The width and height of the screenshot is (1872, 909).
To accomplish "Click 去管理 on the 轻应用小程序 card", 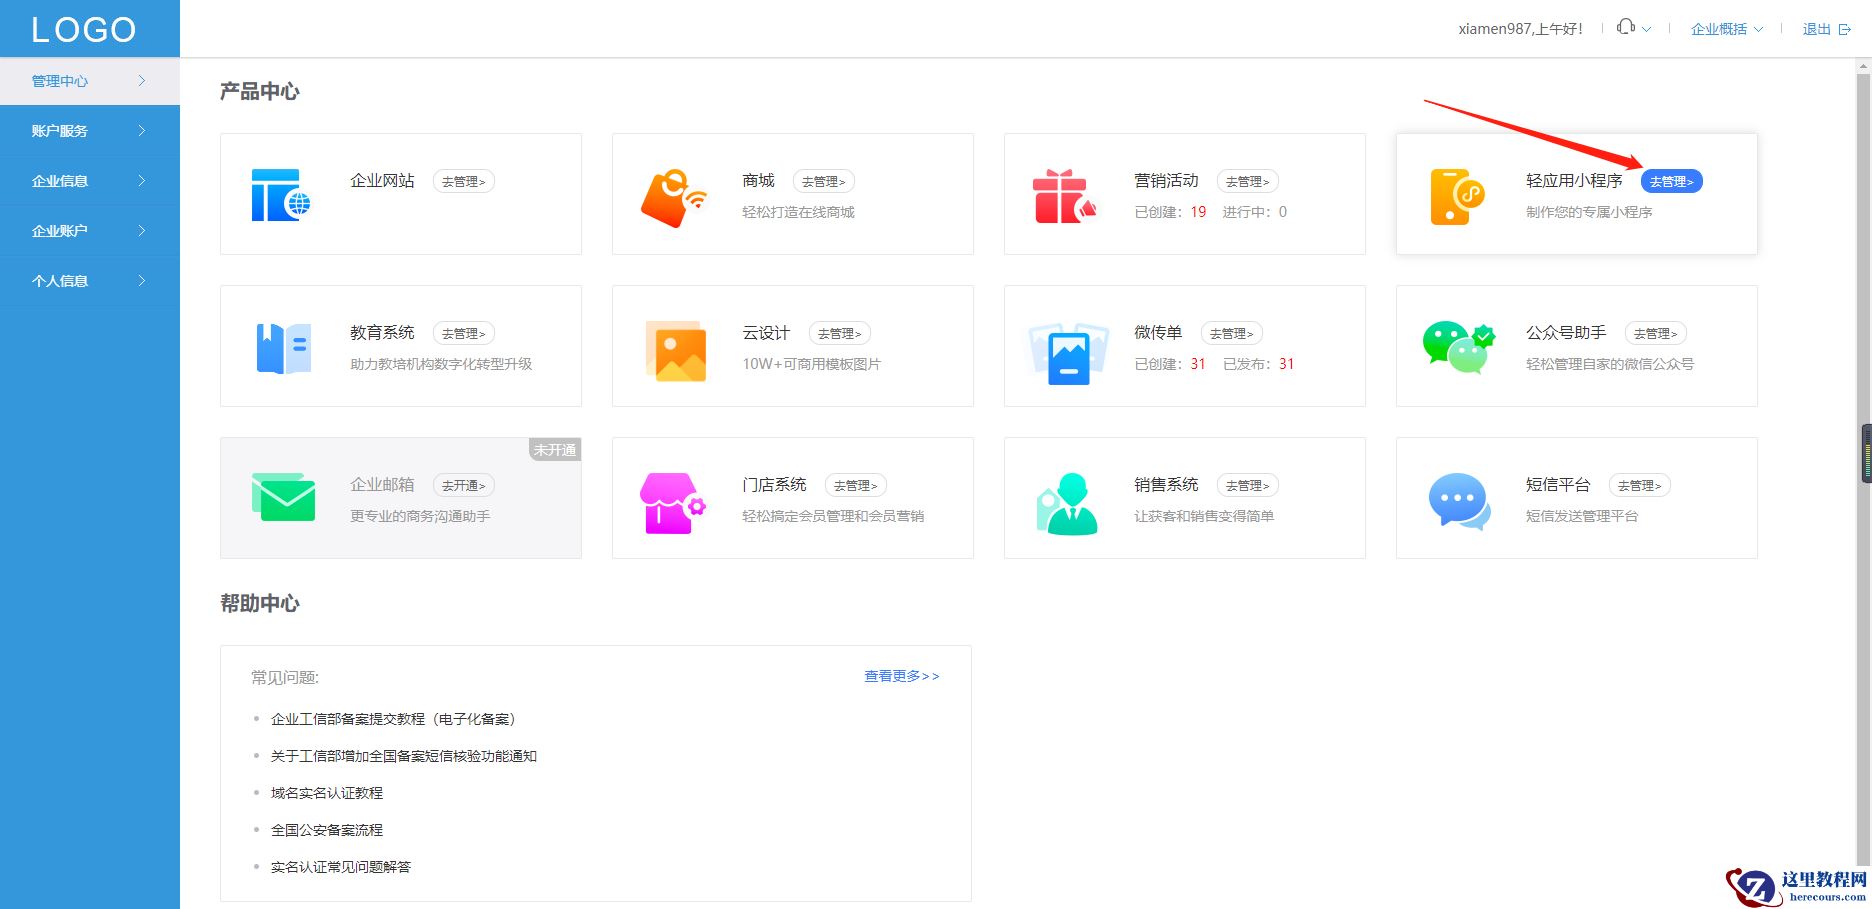I will (1670, 181).
